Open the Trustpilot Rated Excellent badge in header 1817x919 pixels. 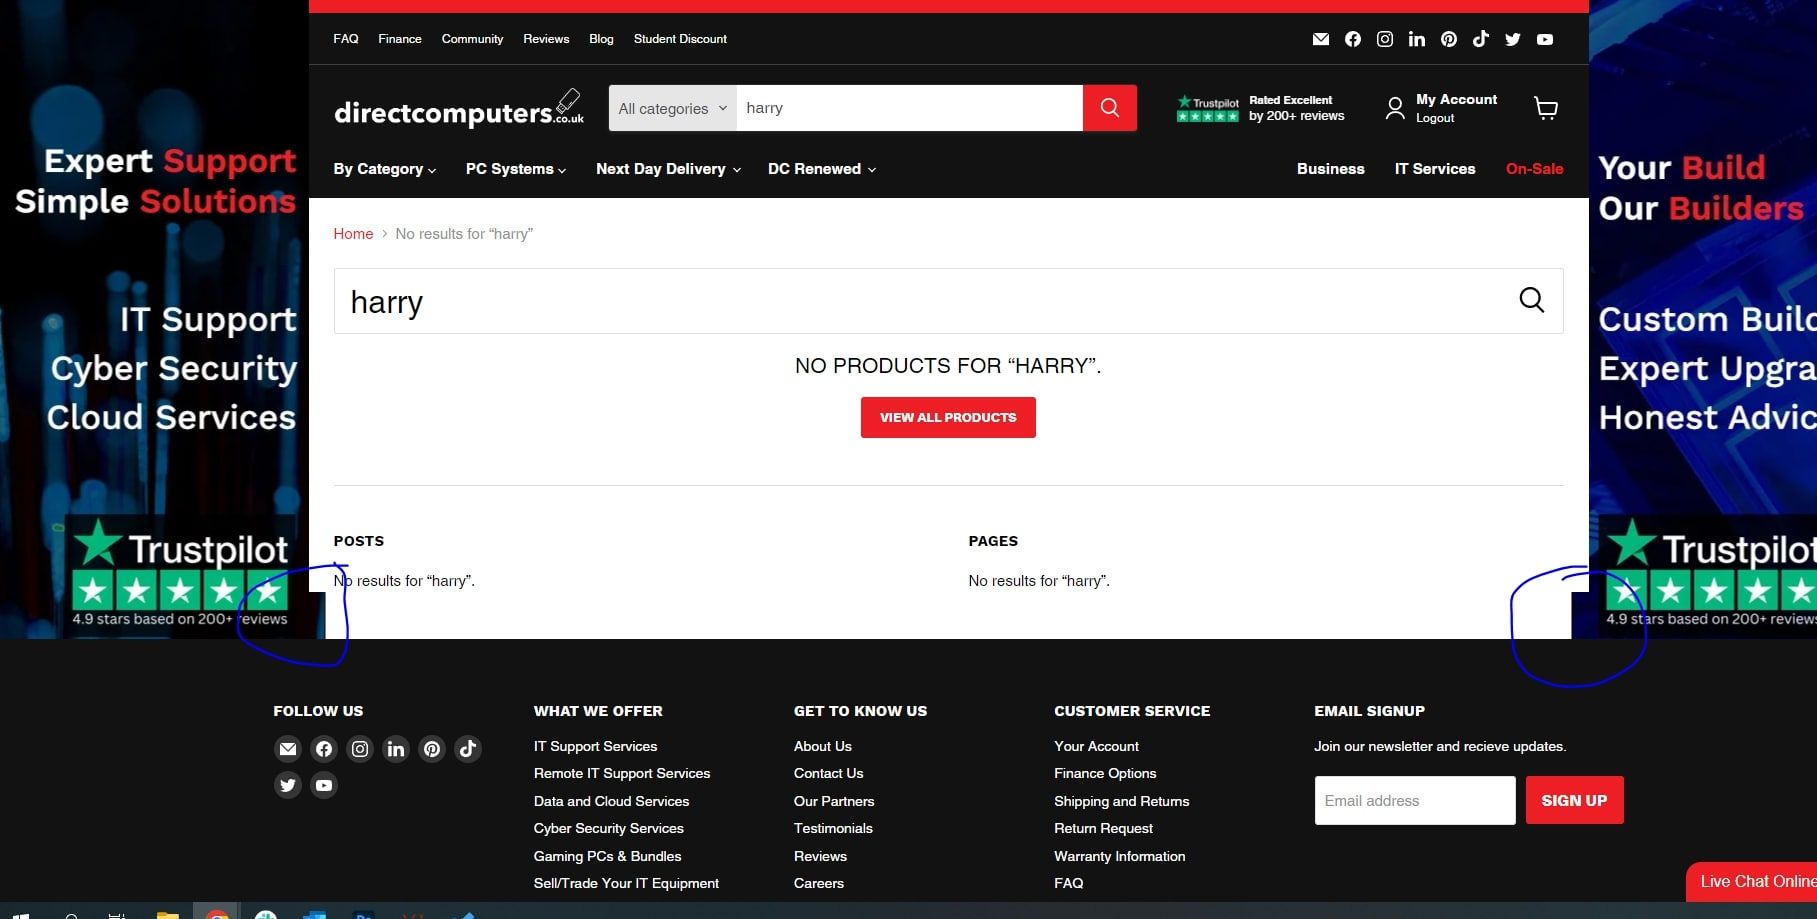(1261, 108)
